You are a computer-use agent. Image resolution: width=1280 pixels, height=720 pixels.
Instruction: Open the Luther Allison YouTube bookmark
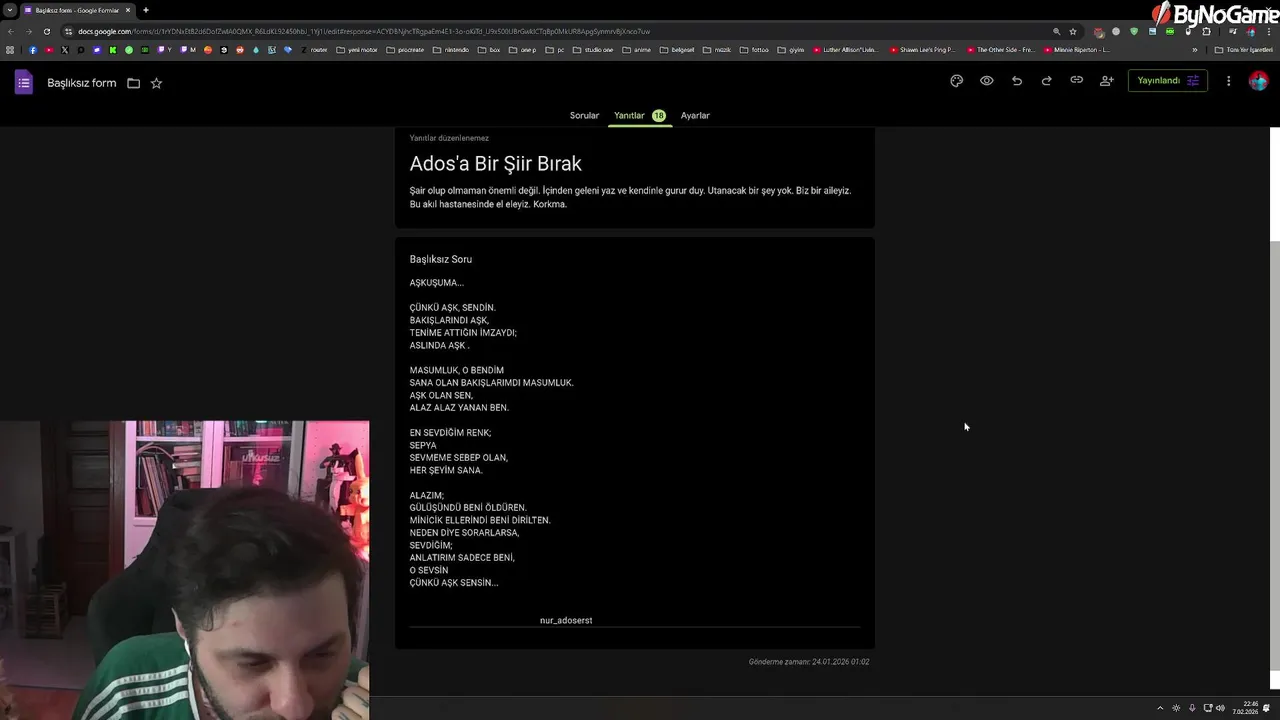846,49
